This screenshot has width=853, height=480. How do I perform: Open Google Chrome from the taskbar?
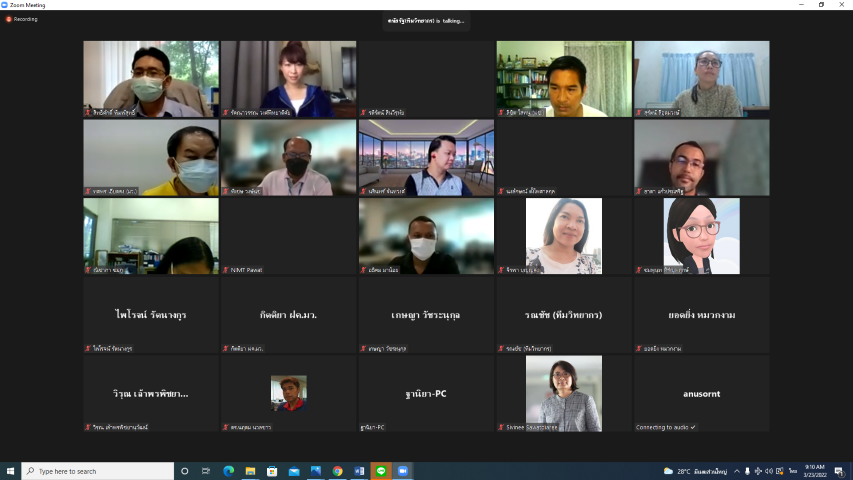[338, 471]
